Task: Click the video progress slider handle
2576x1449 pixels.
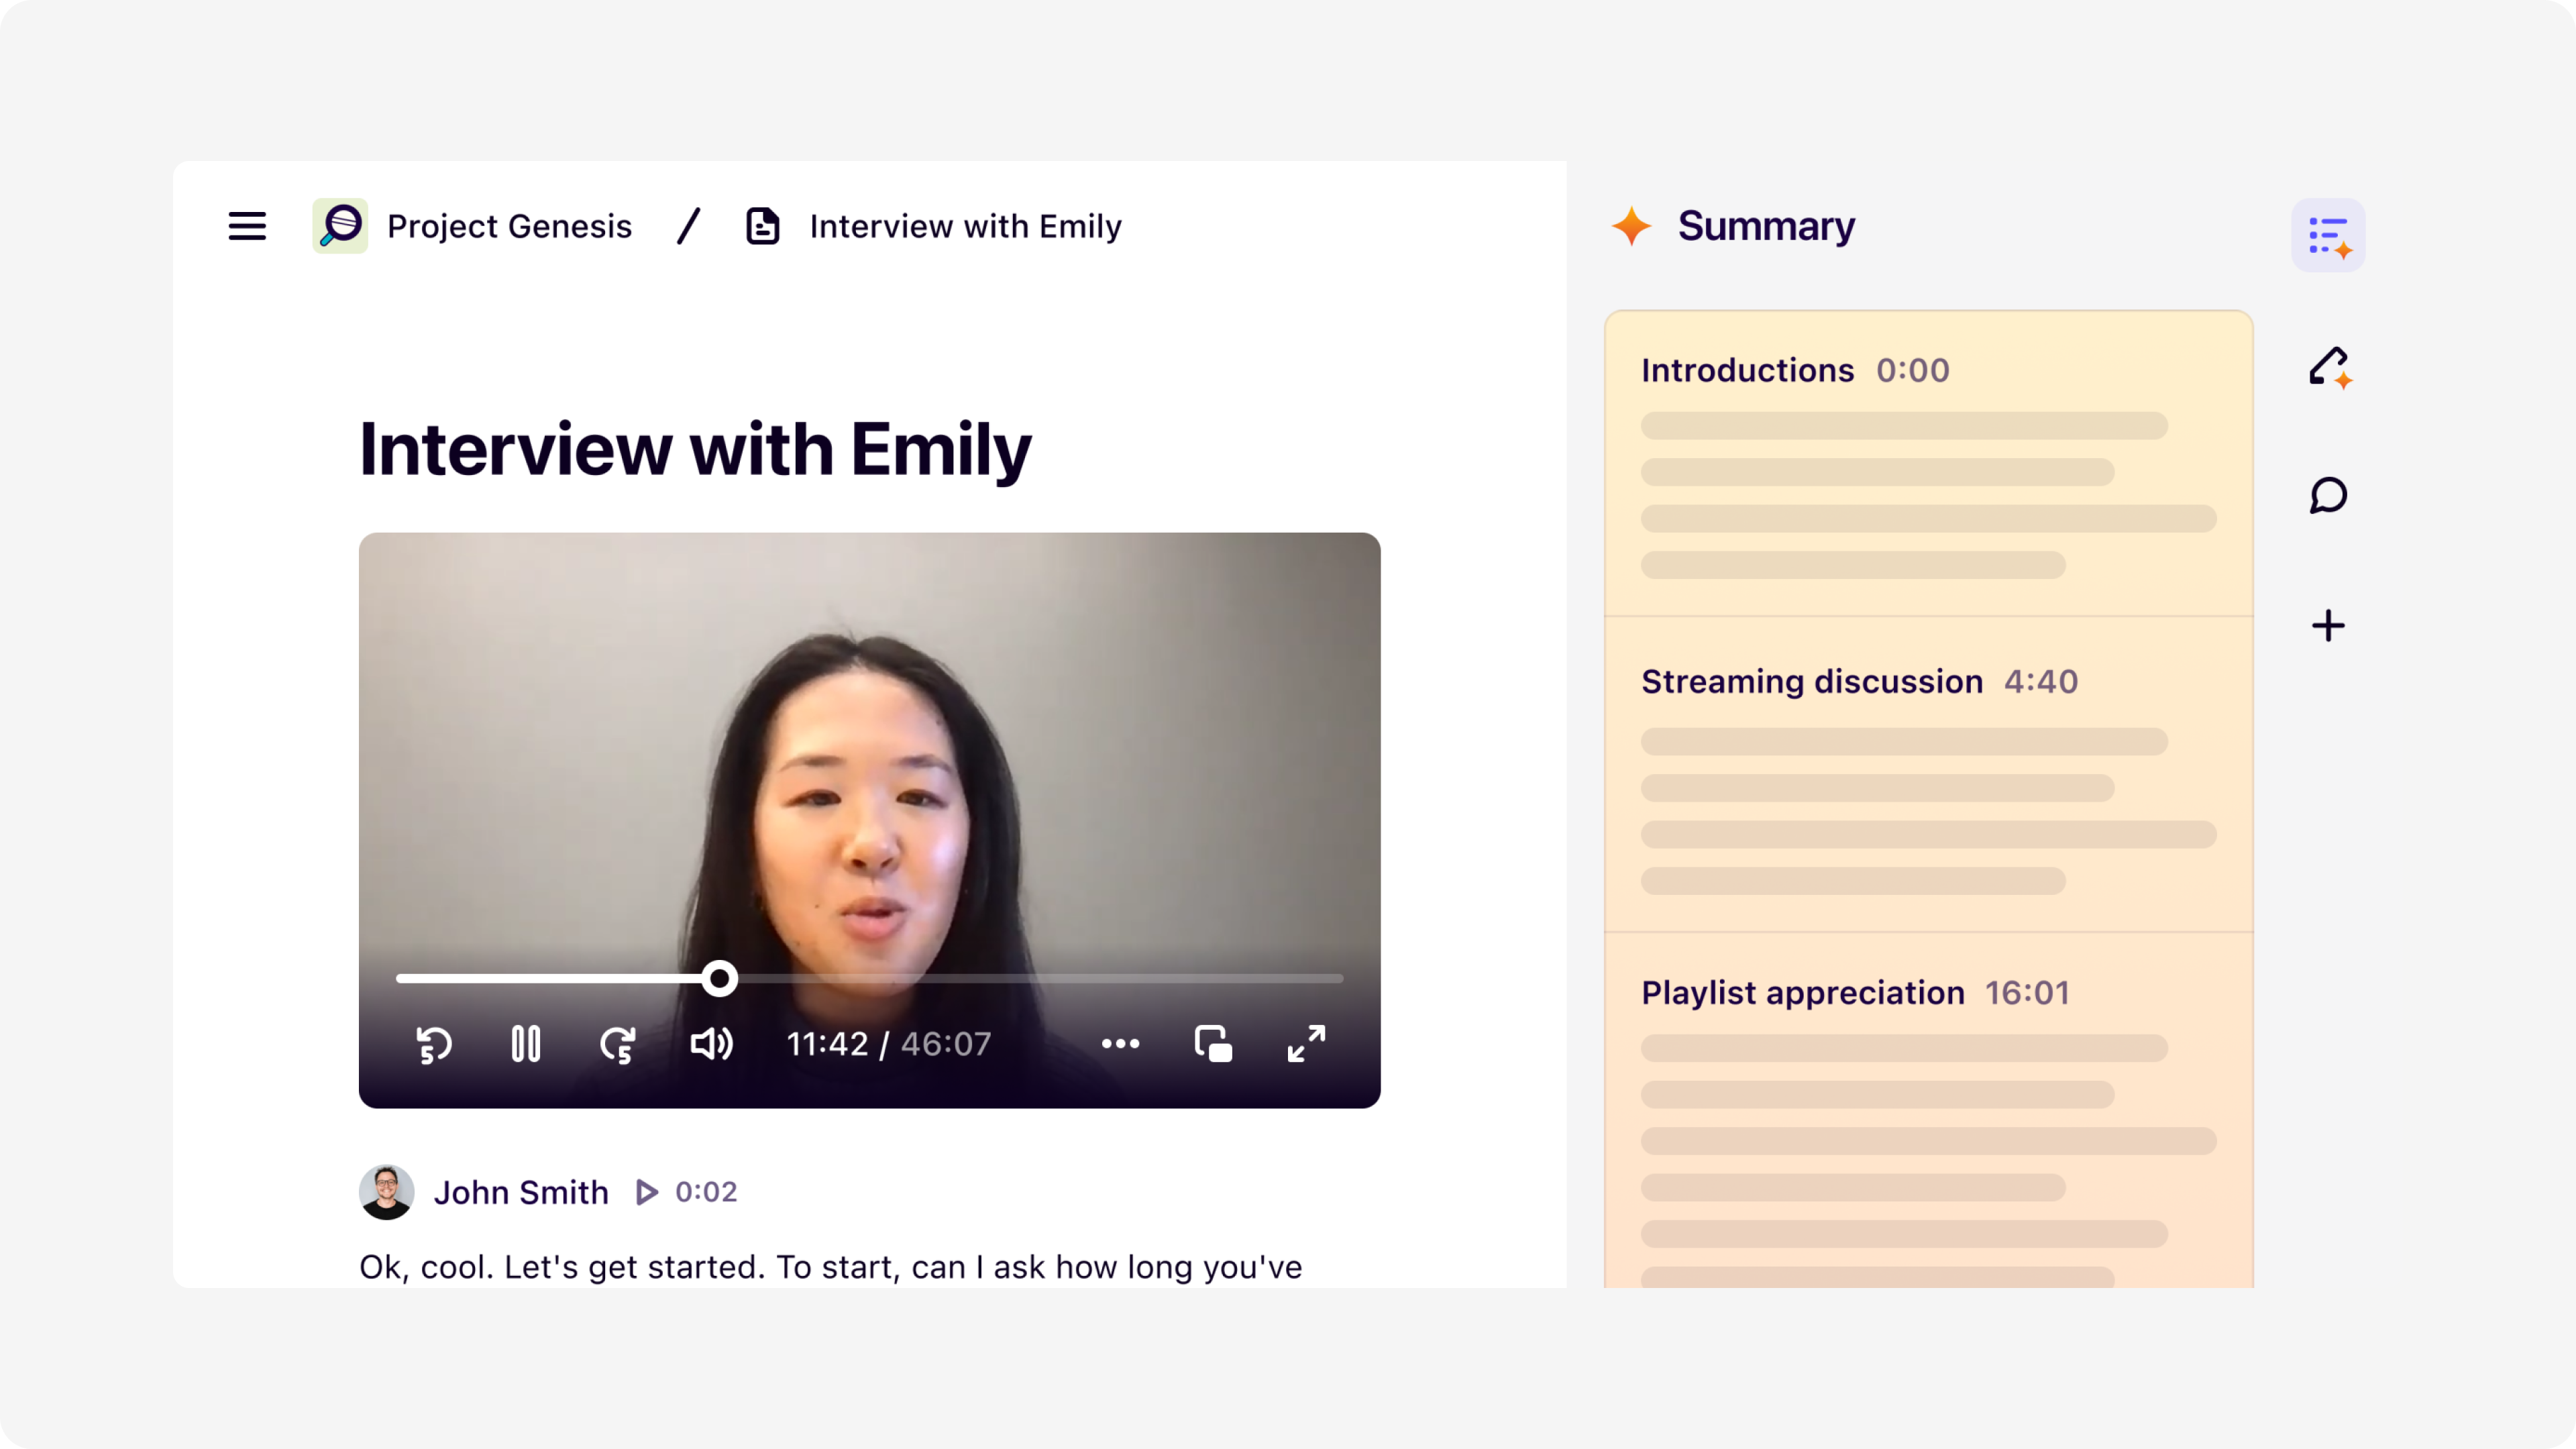Action: [x=719, y=978]
